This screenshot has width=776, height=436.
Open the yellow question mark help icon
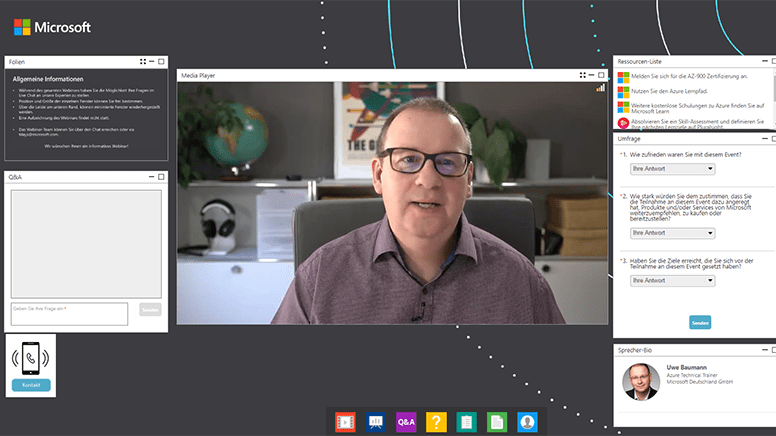436,422
